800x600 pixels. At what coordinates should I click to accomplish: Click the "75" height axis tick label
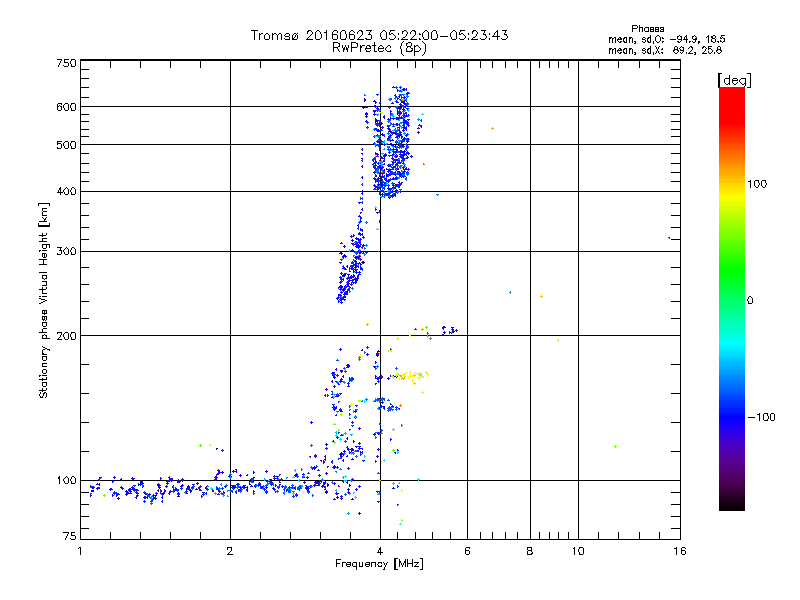click(x=70, y=536)
